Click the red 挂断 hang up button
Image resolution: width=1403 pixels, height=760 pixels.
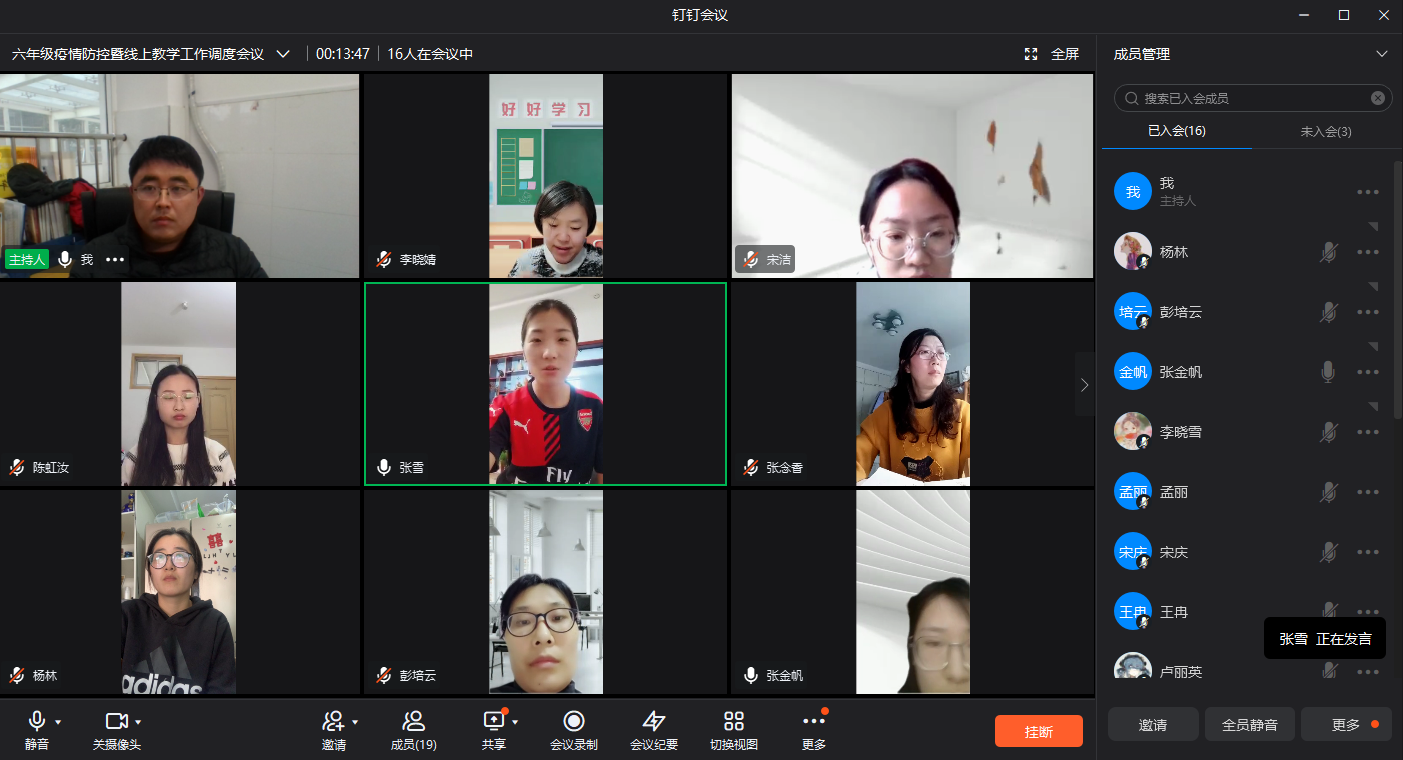click(x=1038, y=731)
